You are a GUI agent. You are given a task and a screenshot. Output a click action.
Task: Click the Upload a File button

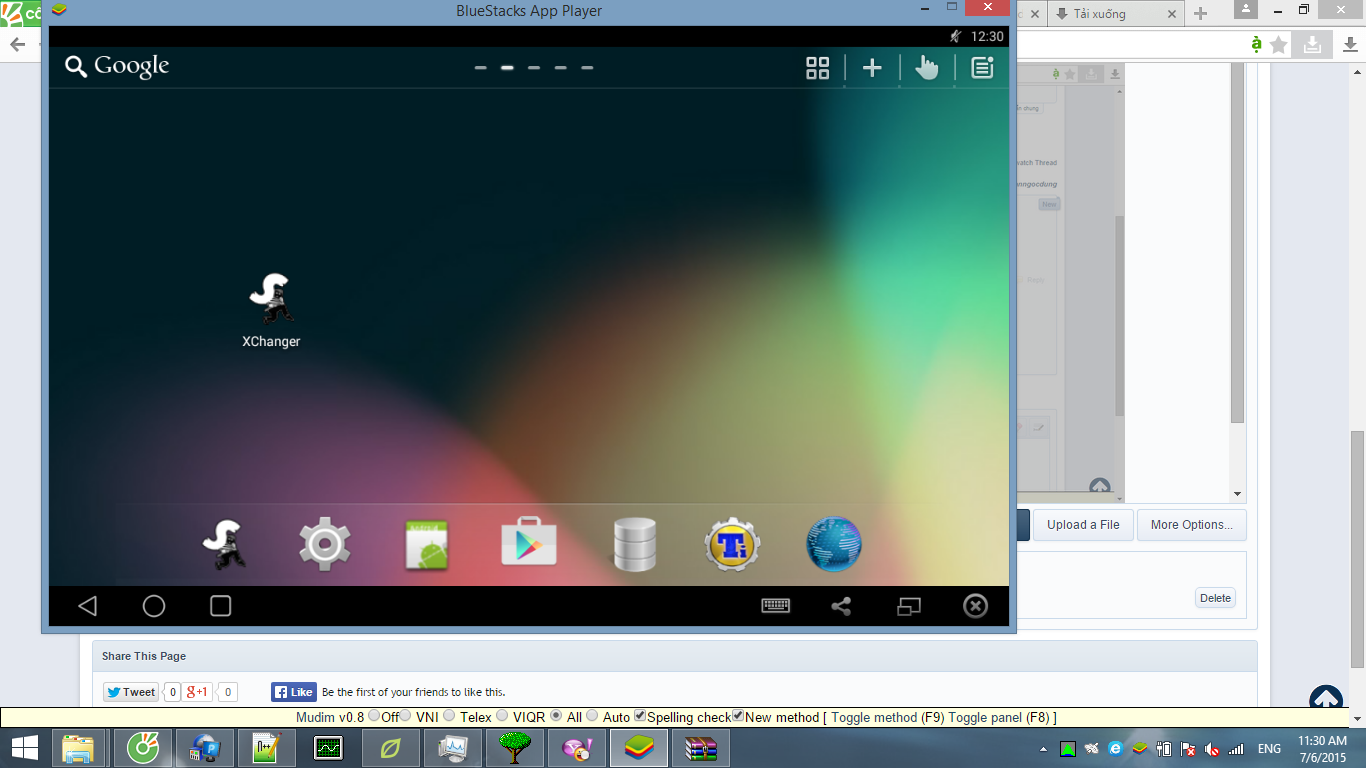(1083, 525)
